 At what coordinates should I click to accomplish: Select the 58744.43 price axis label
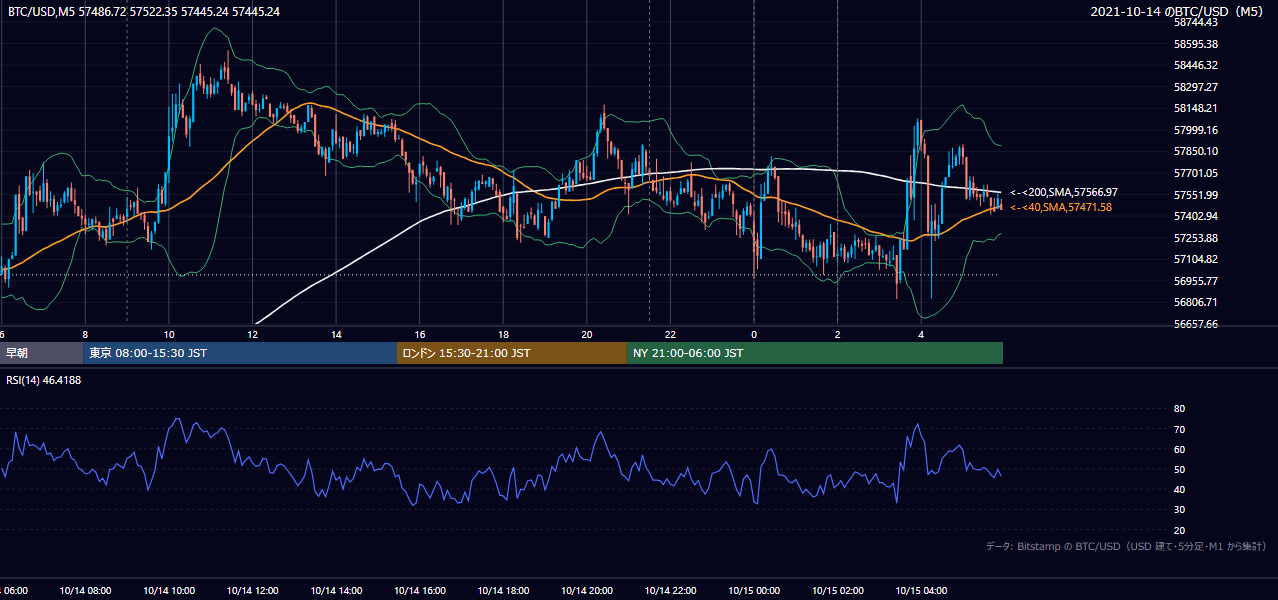(x=1195, y=22)
